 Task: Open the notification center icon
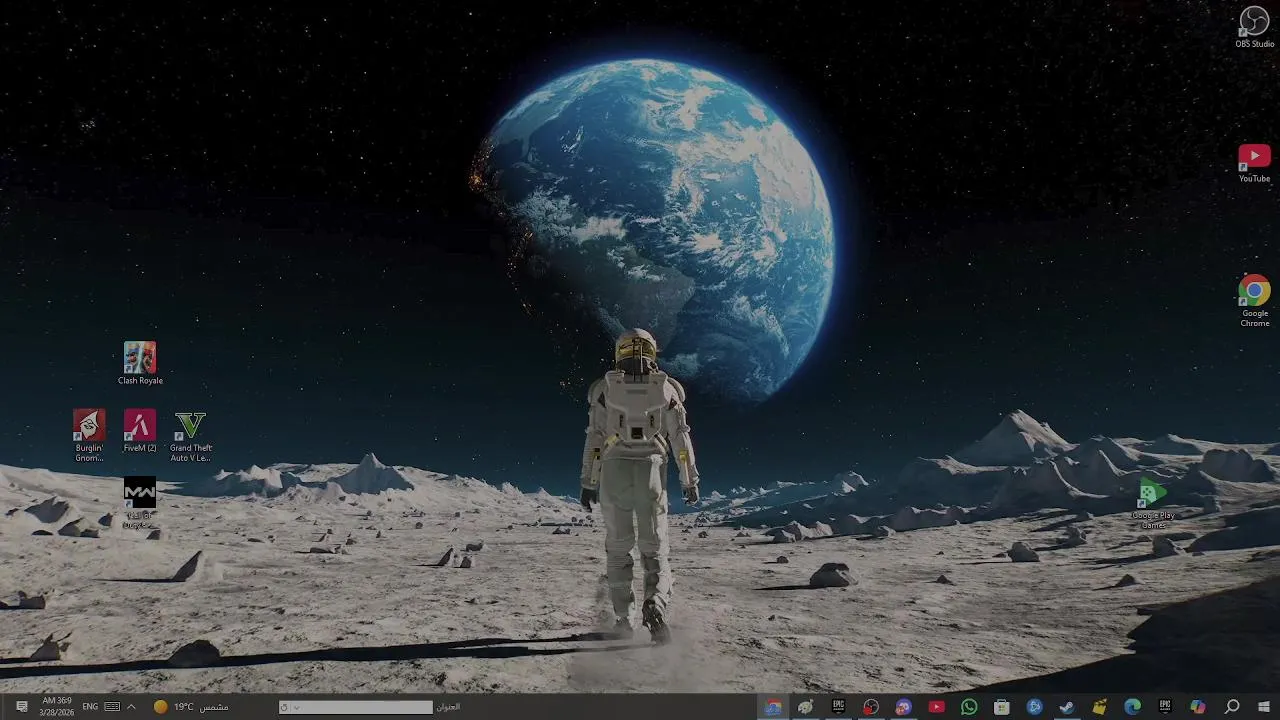[x=22, y=707]
